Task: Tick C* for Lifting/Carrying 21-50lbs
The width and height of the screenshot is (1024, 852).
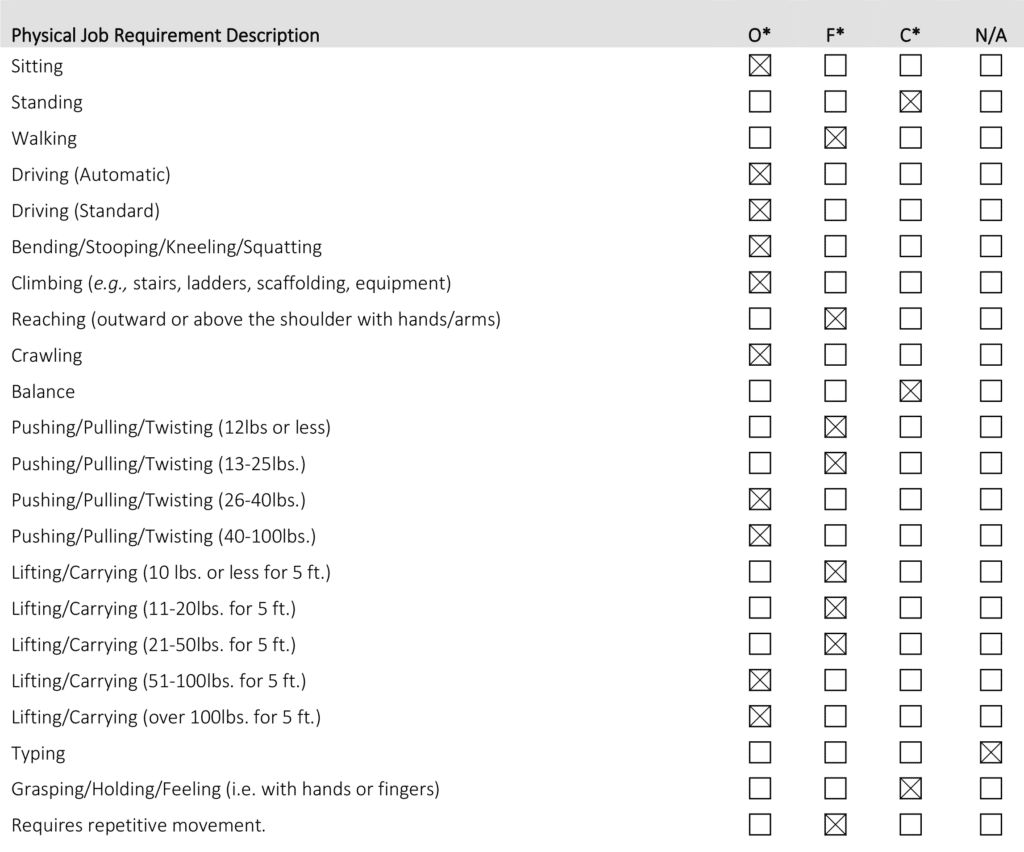Action: [910, 644]
